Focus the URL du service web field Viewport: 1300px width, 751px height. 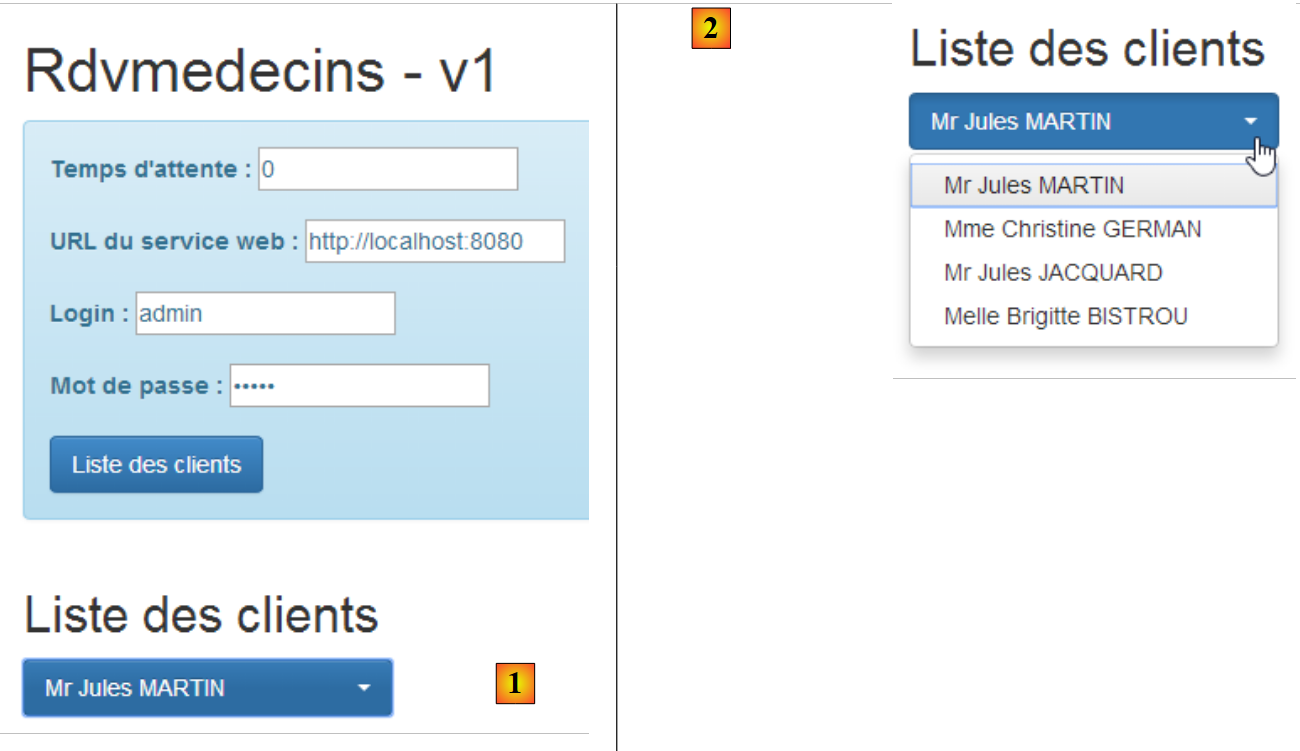click(435, 241)
